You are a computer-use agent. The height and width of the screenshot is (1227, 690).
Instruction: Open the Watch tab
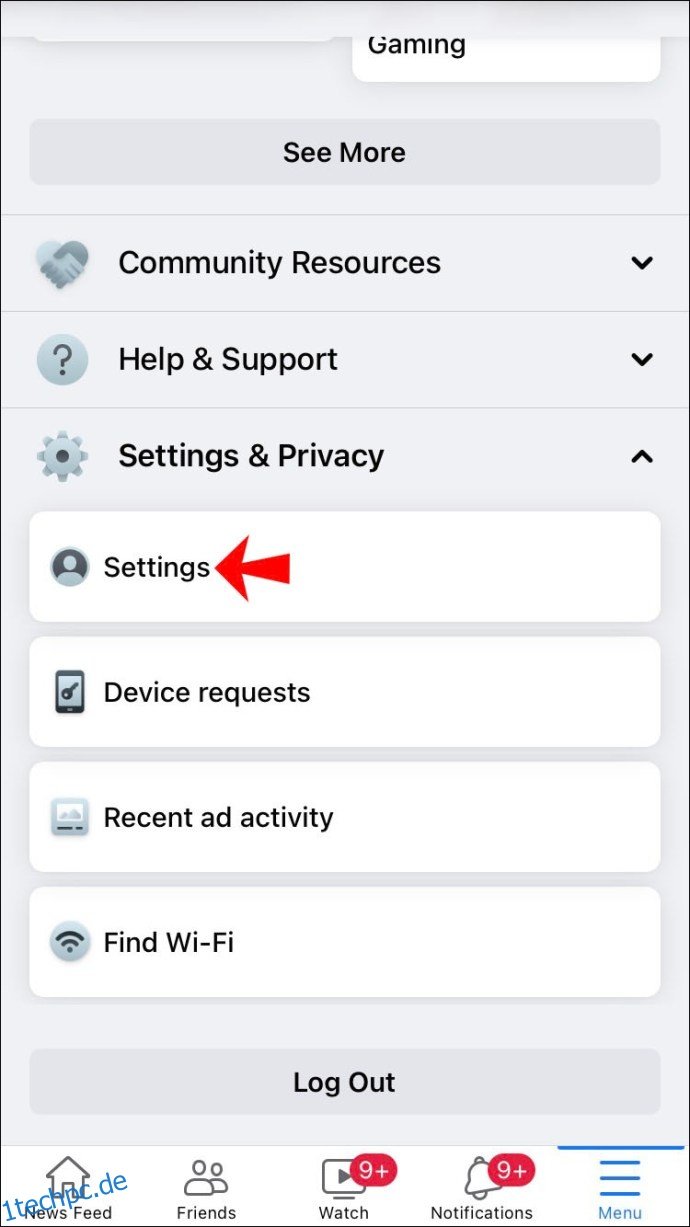click(x=344, y=1188)
